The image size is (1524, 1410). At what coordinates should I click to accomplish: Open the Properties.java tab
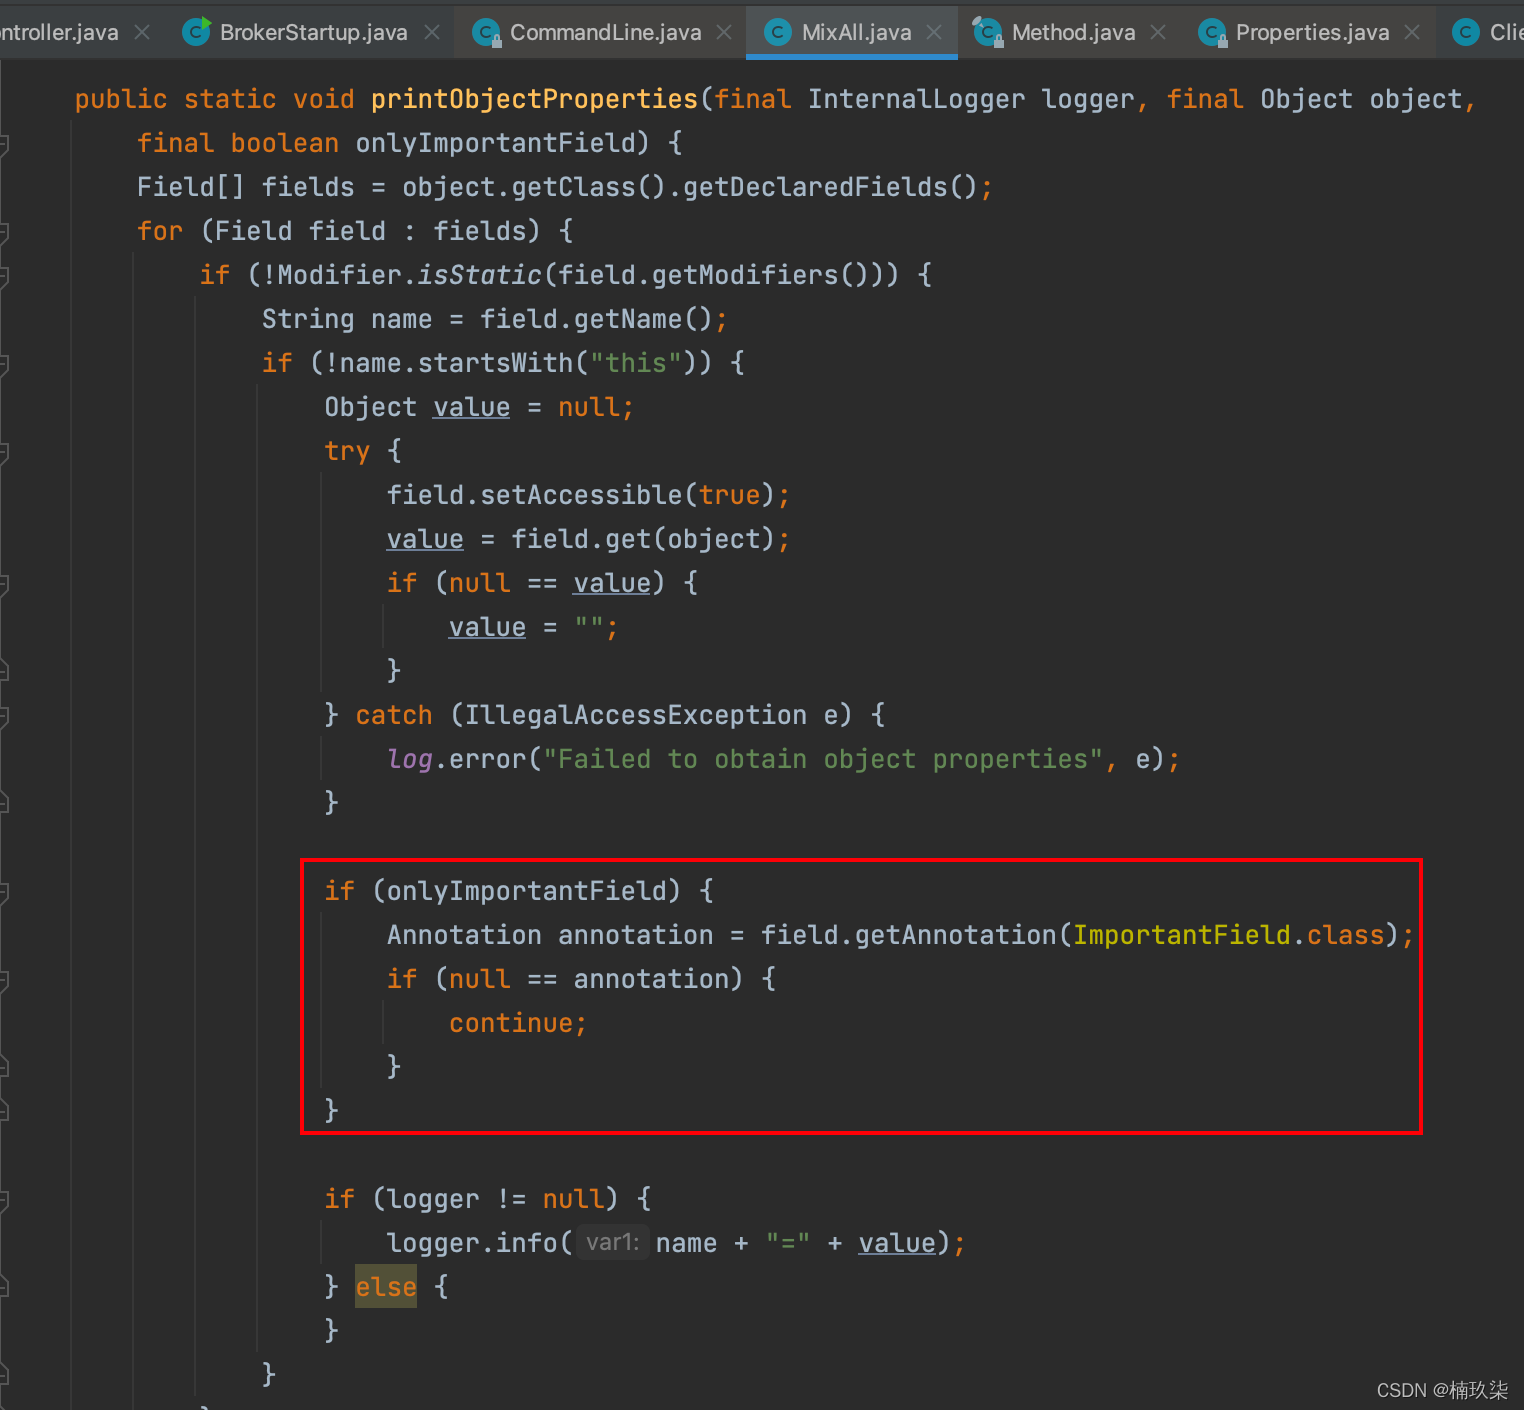(1312, 33)
